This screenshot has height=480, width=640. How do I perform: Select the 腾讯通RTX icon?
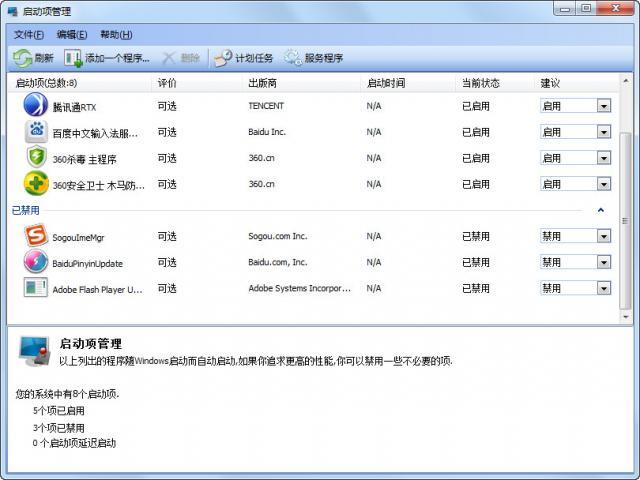36,105
